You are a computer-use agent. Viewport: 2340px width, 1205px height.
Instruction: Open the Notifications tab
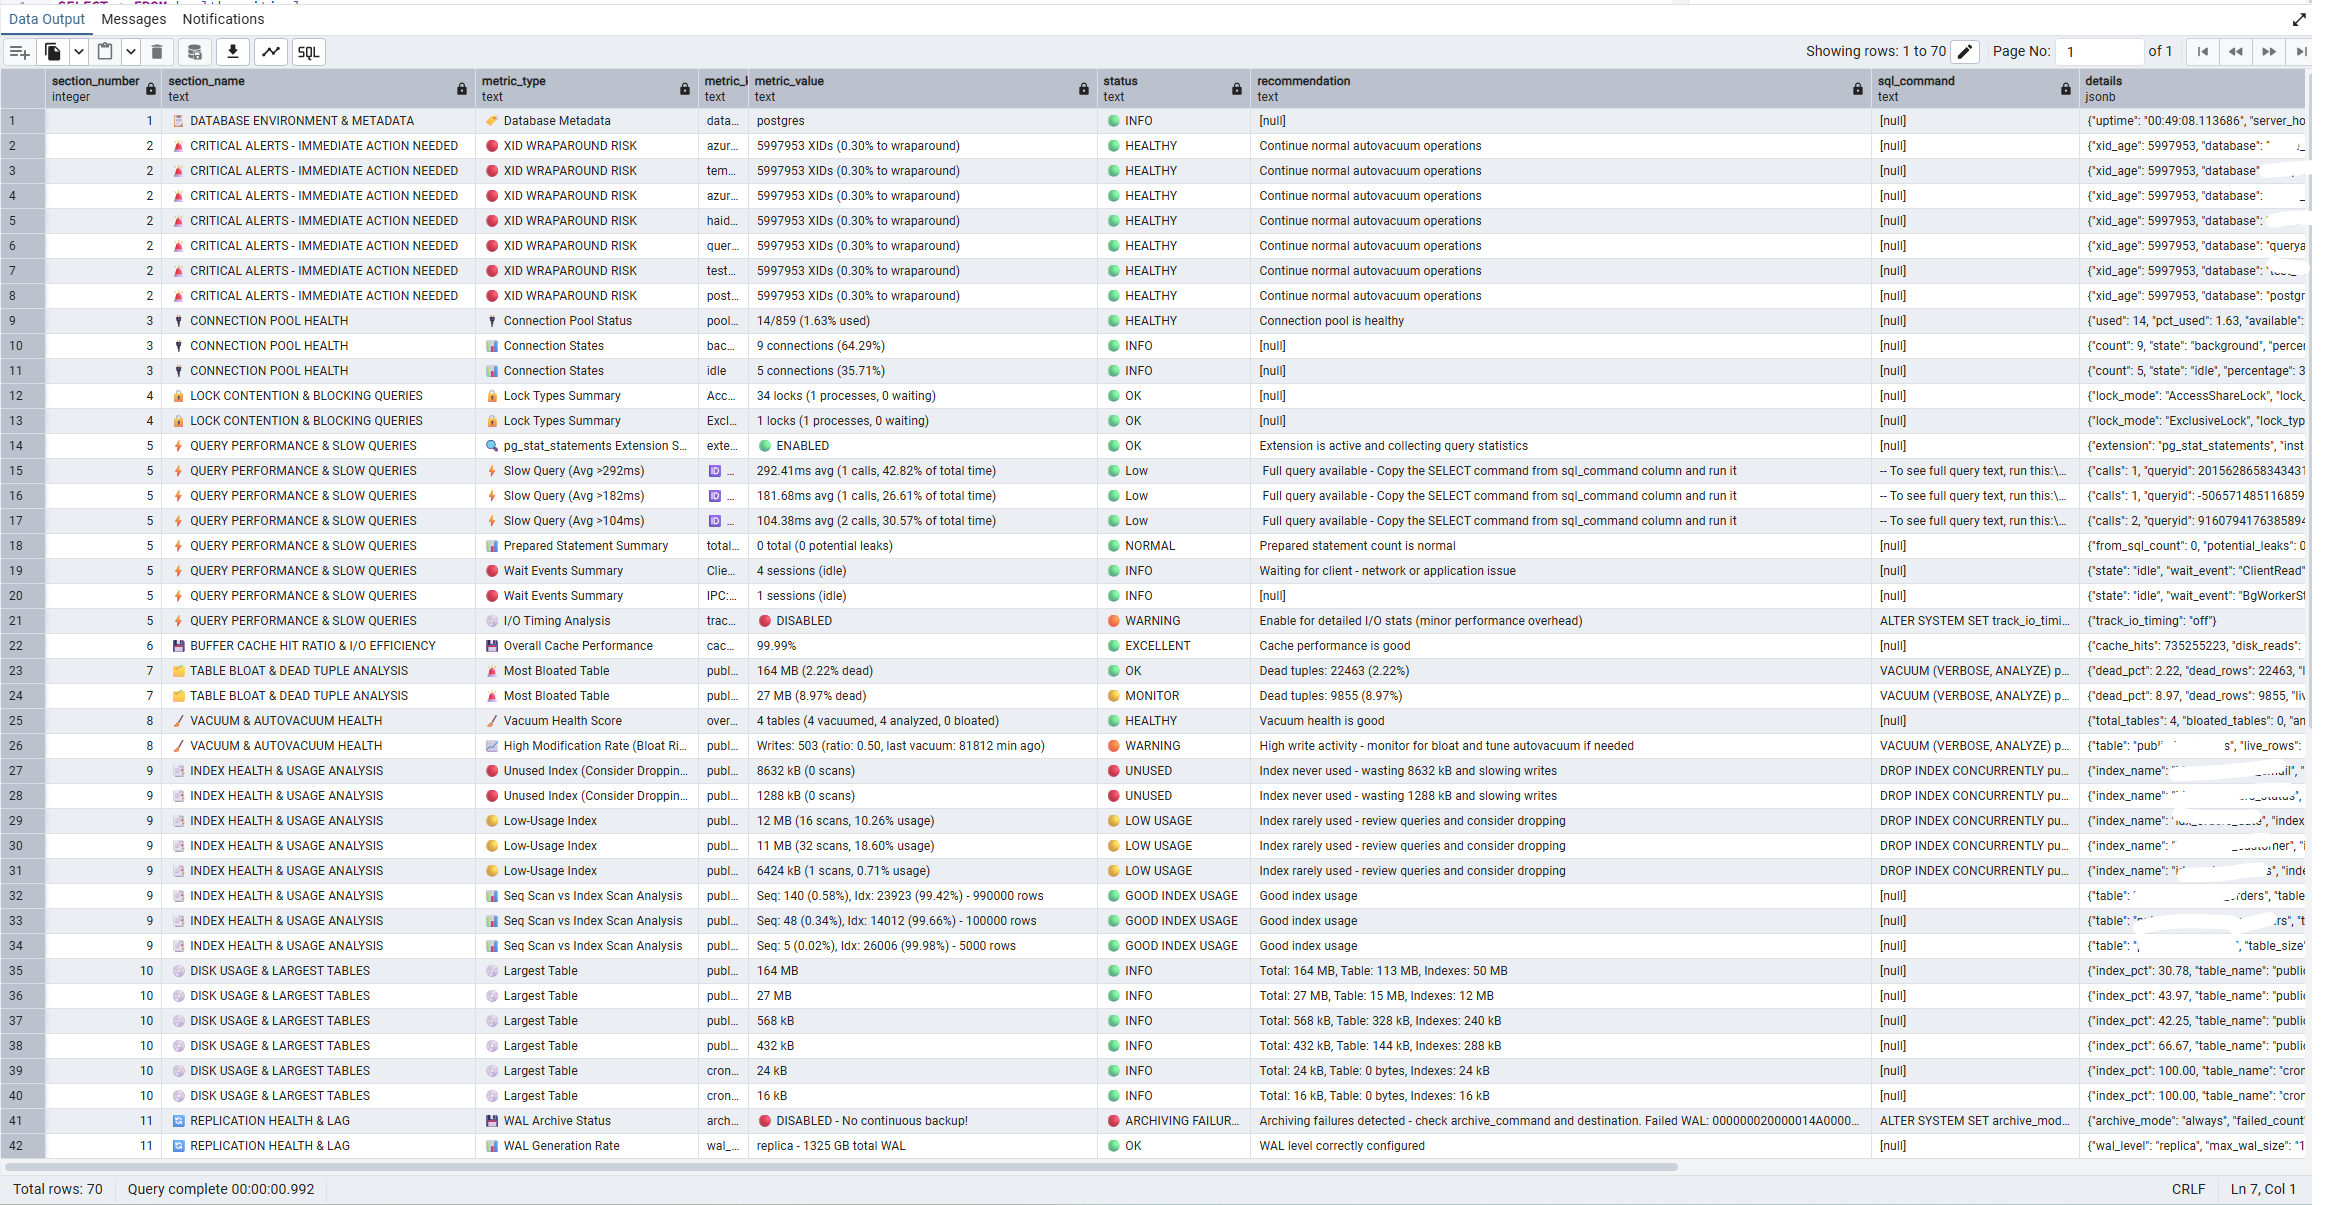point(222,19)
